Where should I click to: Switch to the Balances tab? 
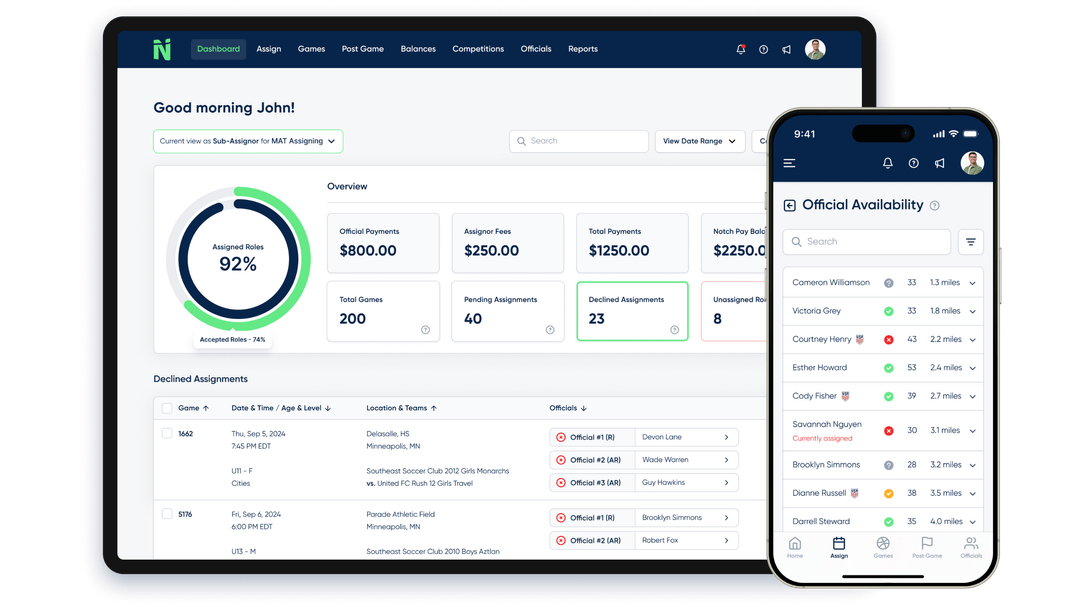(x=418, y=49)
